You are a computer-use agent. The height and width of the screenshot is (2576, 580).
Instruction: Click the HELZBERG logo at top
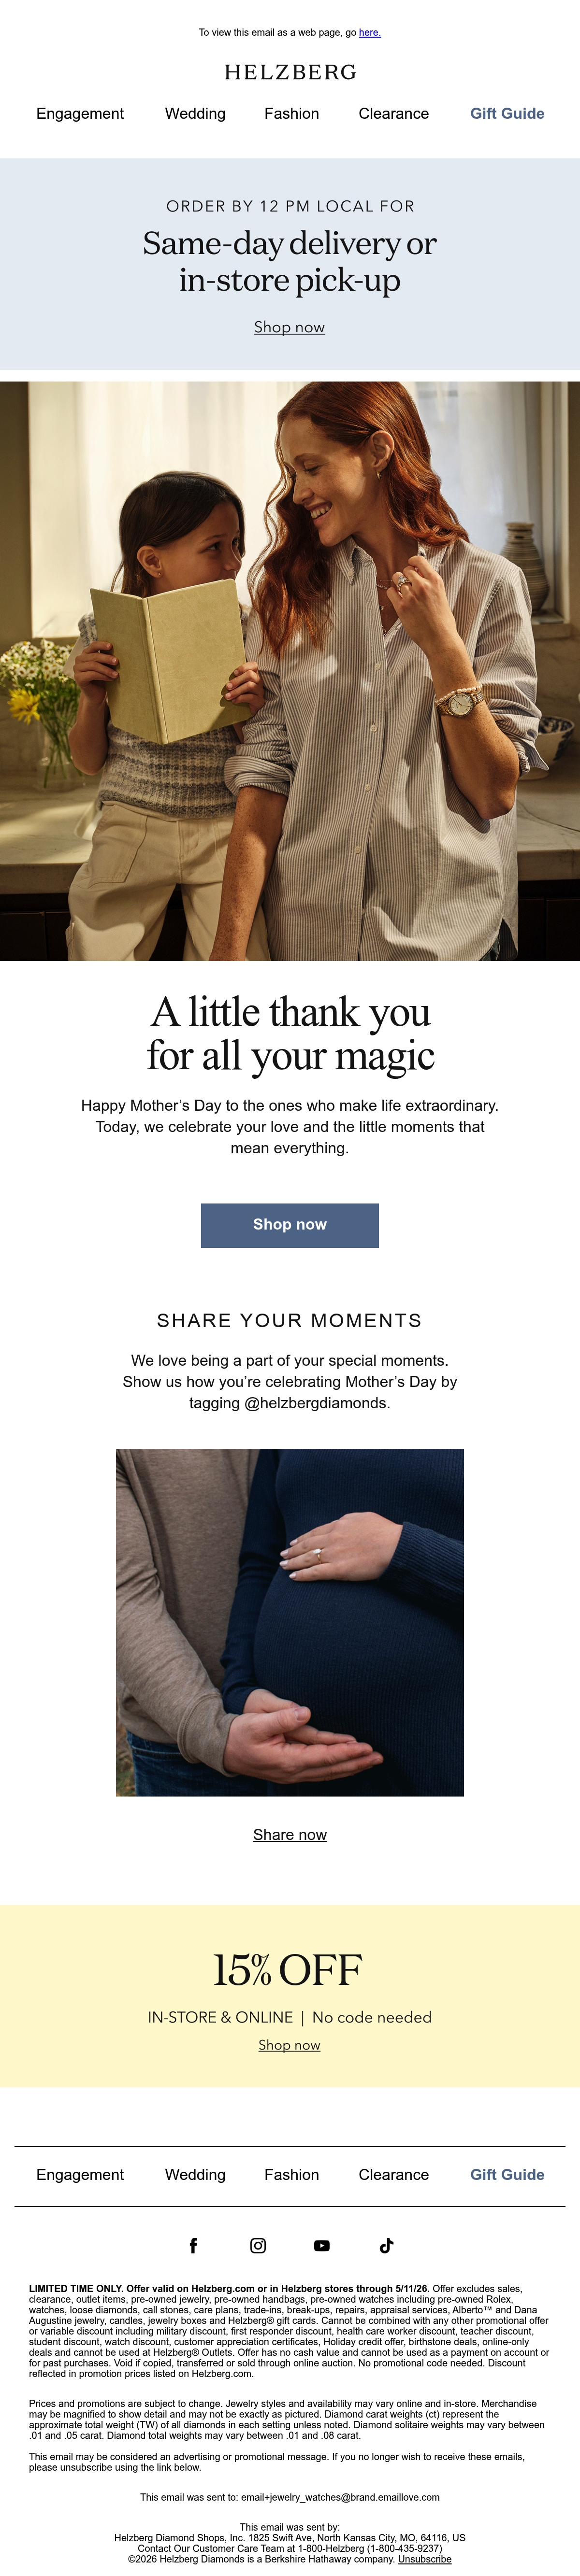[290, 72]
